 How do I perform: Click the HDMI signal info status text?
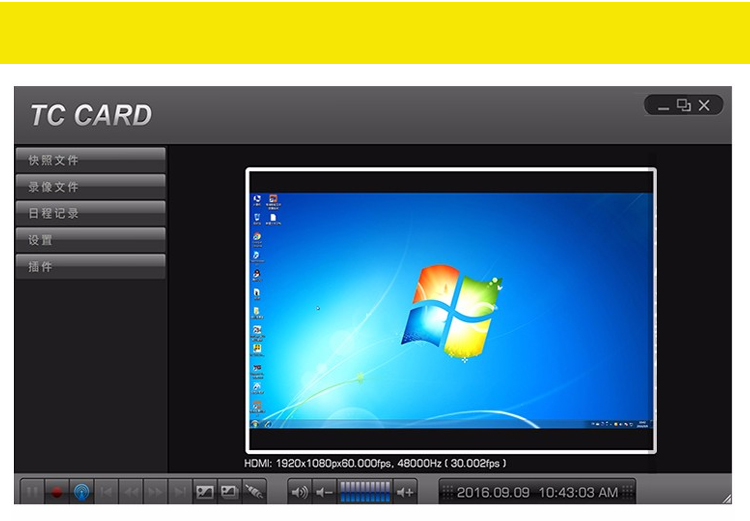pos(375,463)
